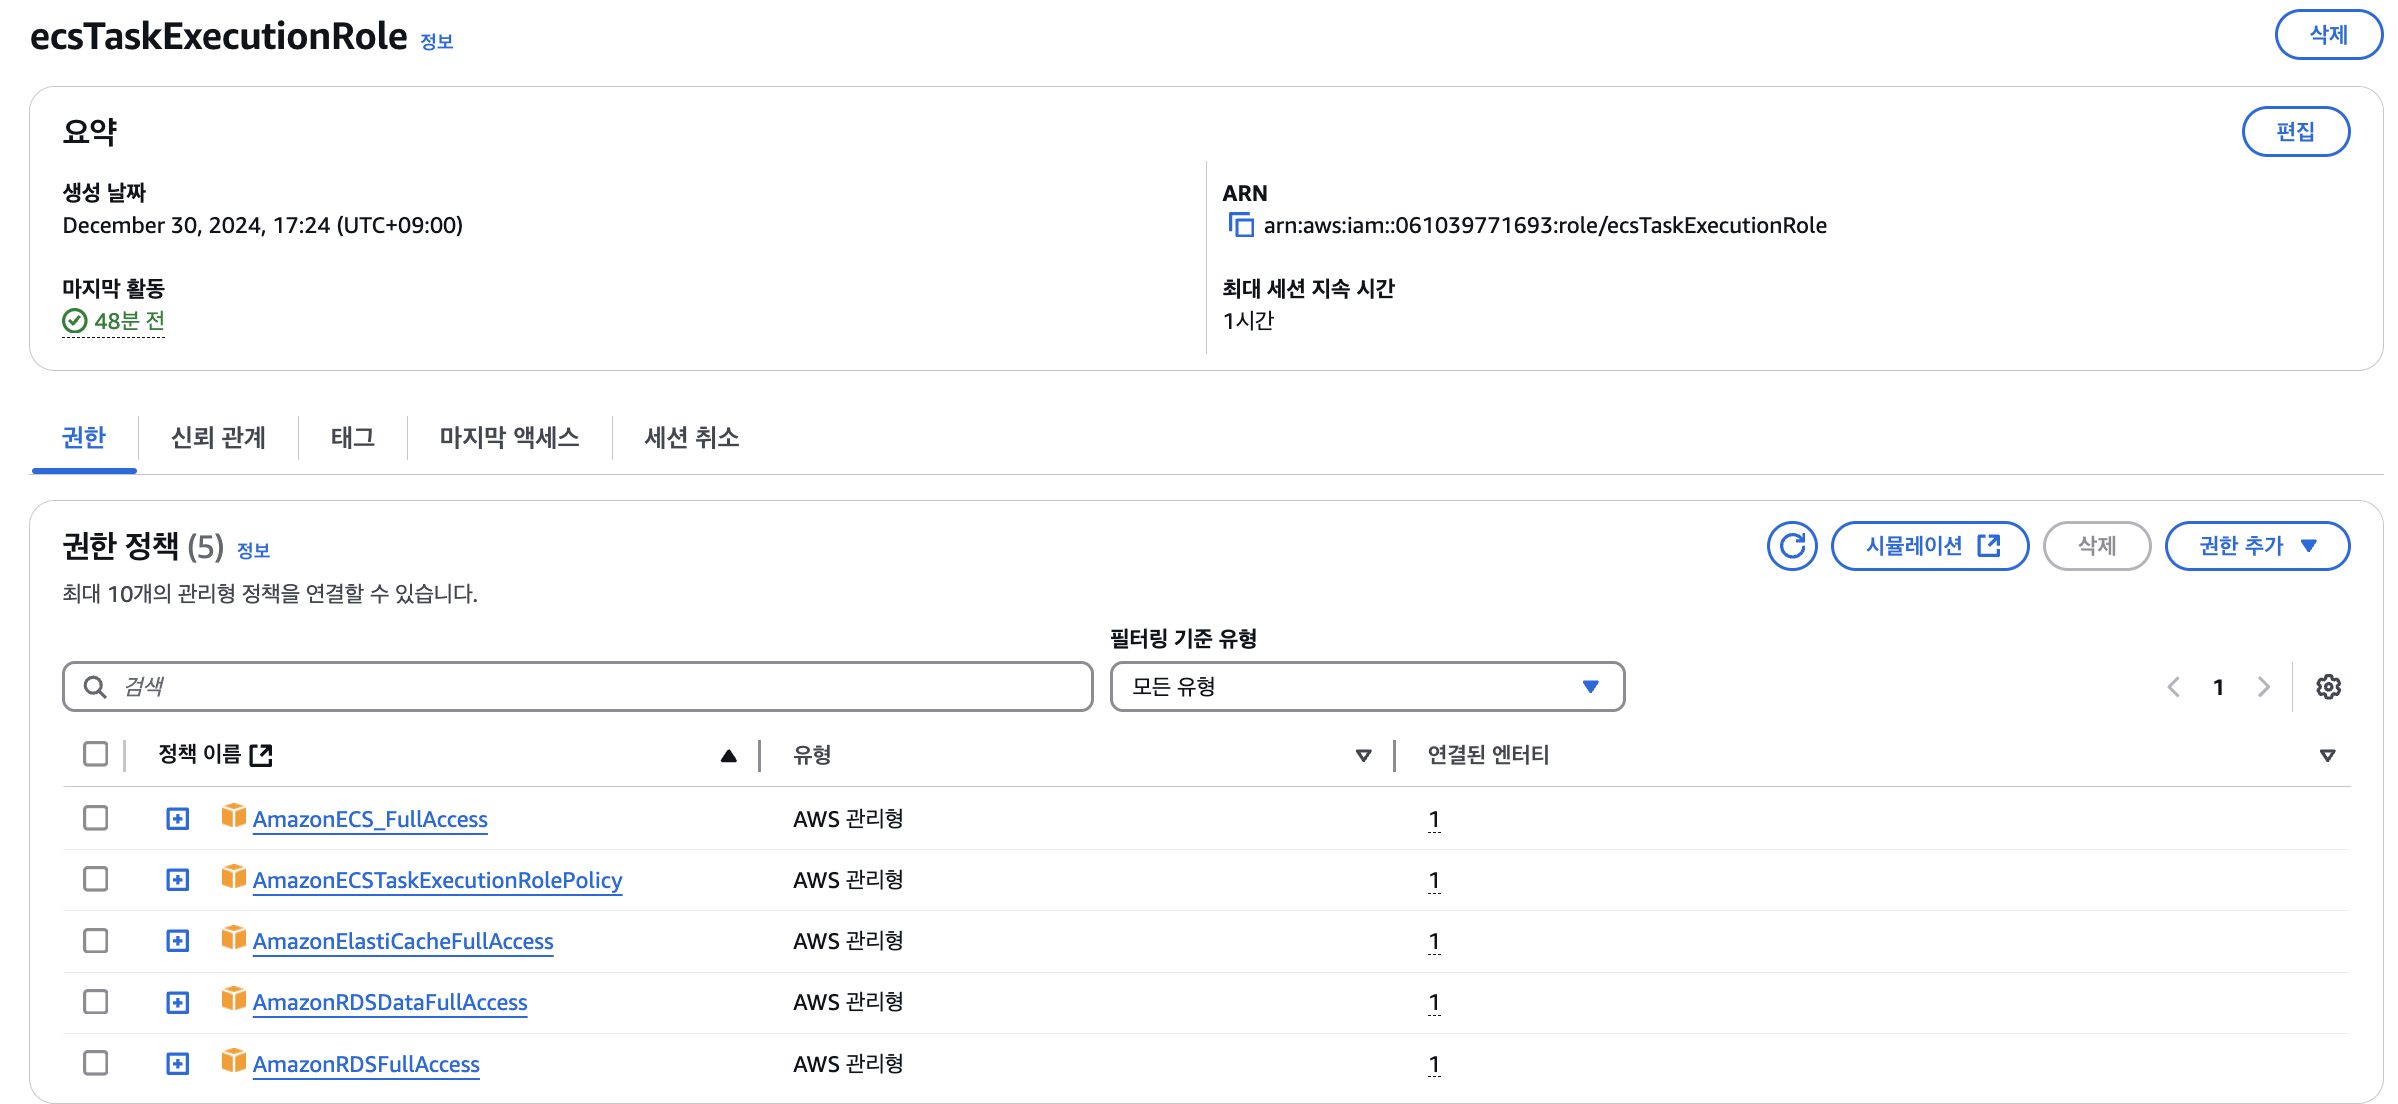This screenshot has width=2398, height=1104.
Task: Open table preferences gear icon
Action: (2328, 687)
